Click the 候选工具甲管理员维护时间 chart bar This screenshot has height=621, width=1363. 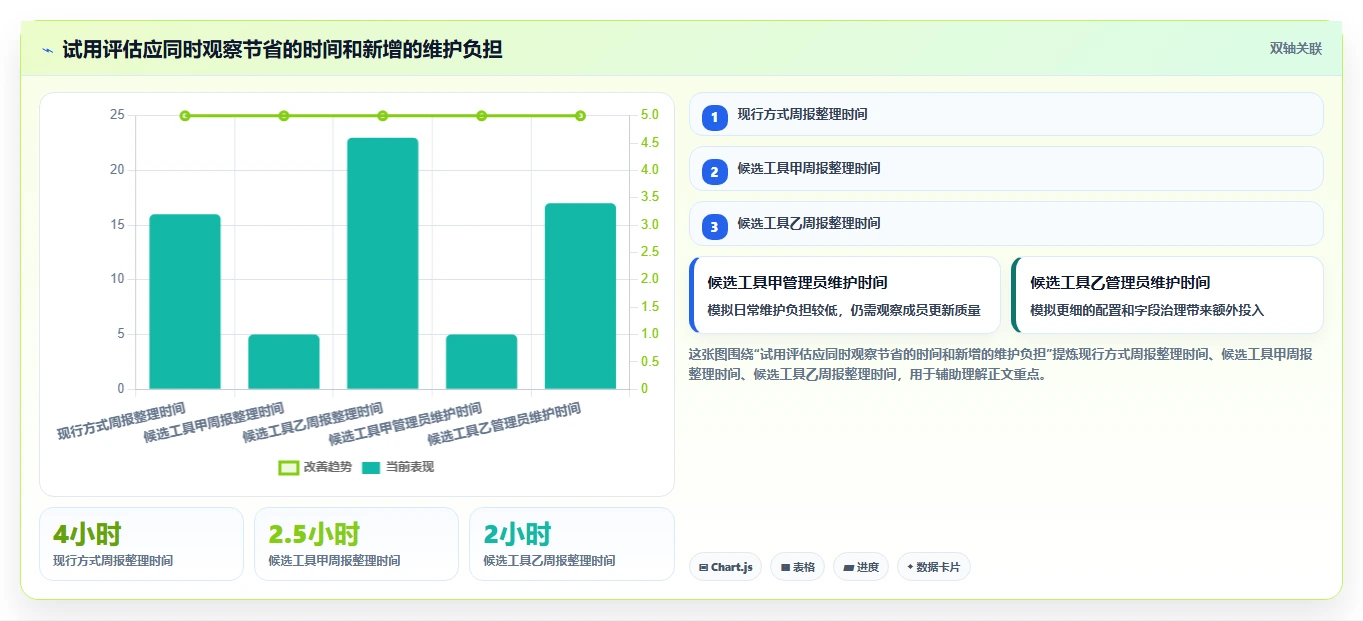pos(481,361)
